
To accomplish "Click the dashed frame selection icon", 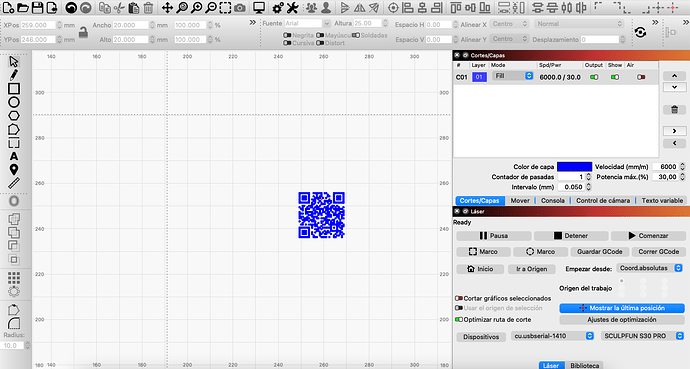I will [225, 7].
